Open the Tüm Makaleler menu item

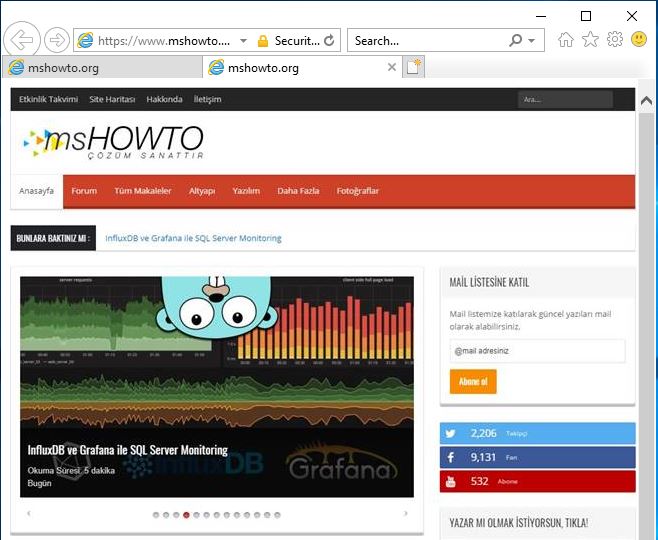click(x=143, y=191)
